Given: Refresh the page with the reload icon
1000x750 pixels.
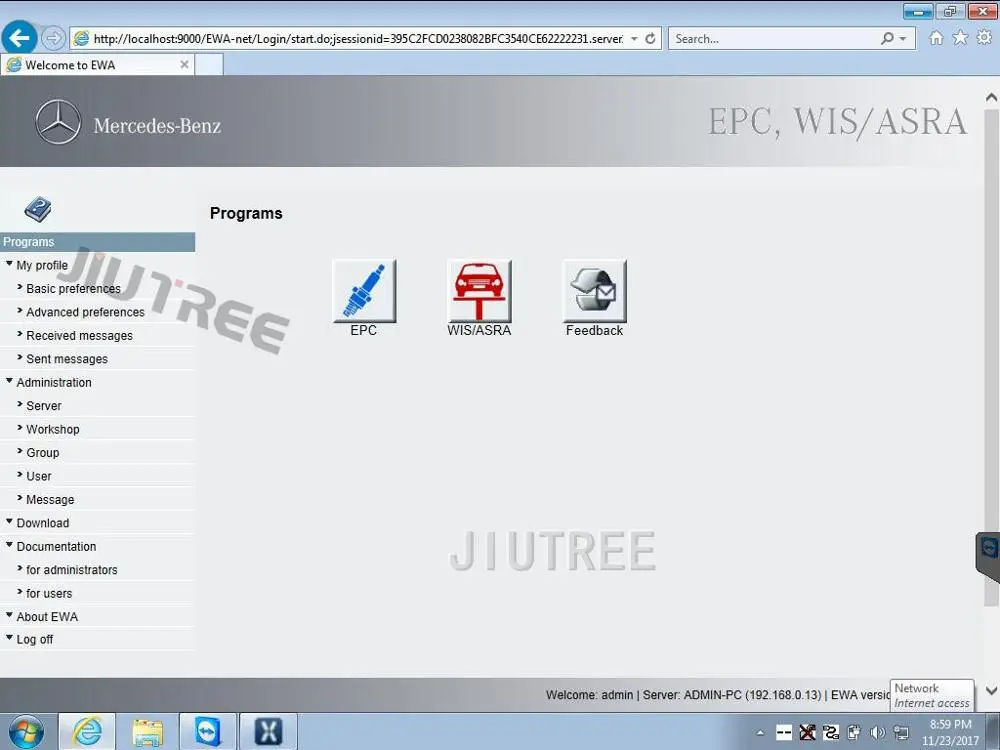Looking at the screenshot, I should pos(651,39).
